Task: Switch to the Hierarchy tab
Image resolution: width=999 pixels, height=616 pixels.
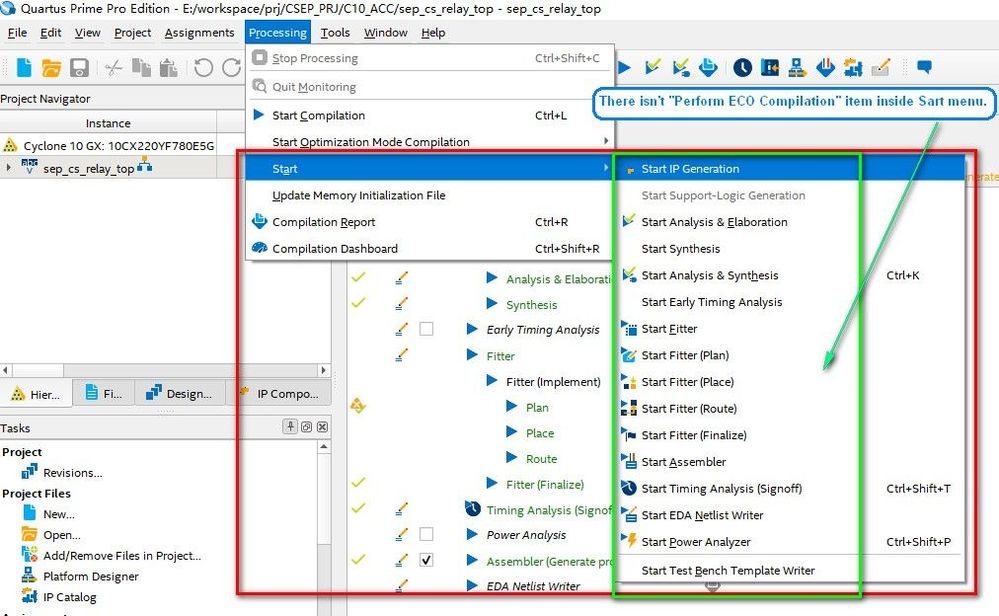Action: click(36, 394)
